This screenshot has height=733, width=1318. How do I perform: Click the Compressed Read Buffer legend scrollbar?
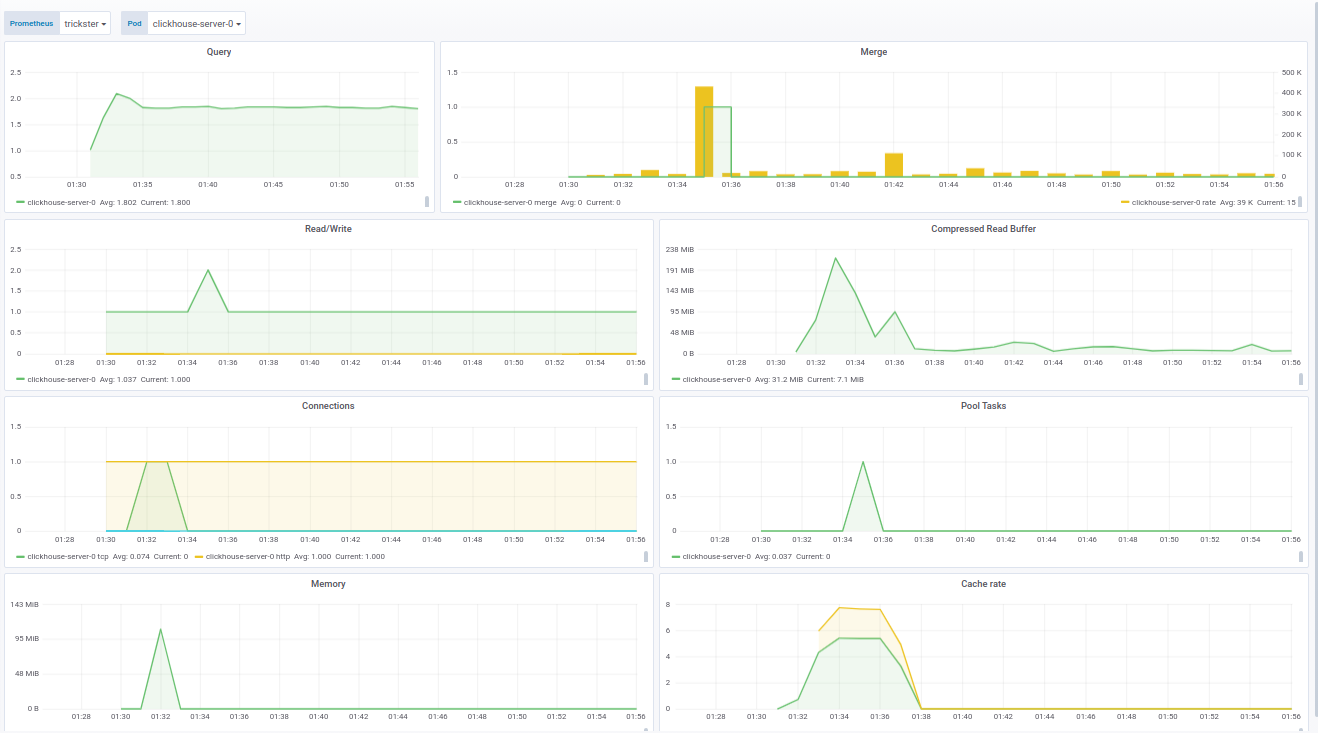1301,379
